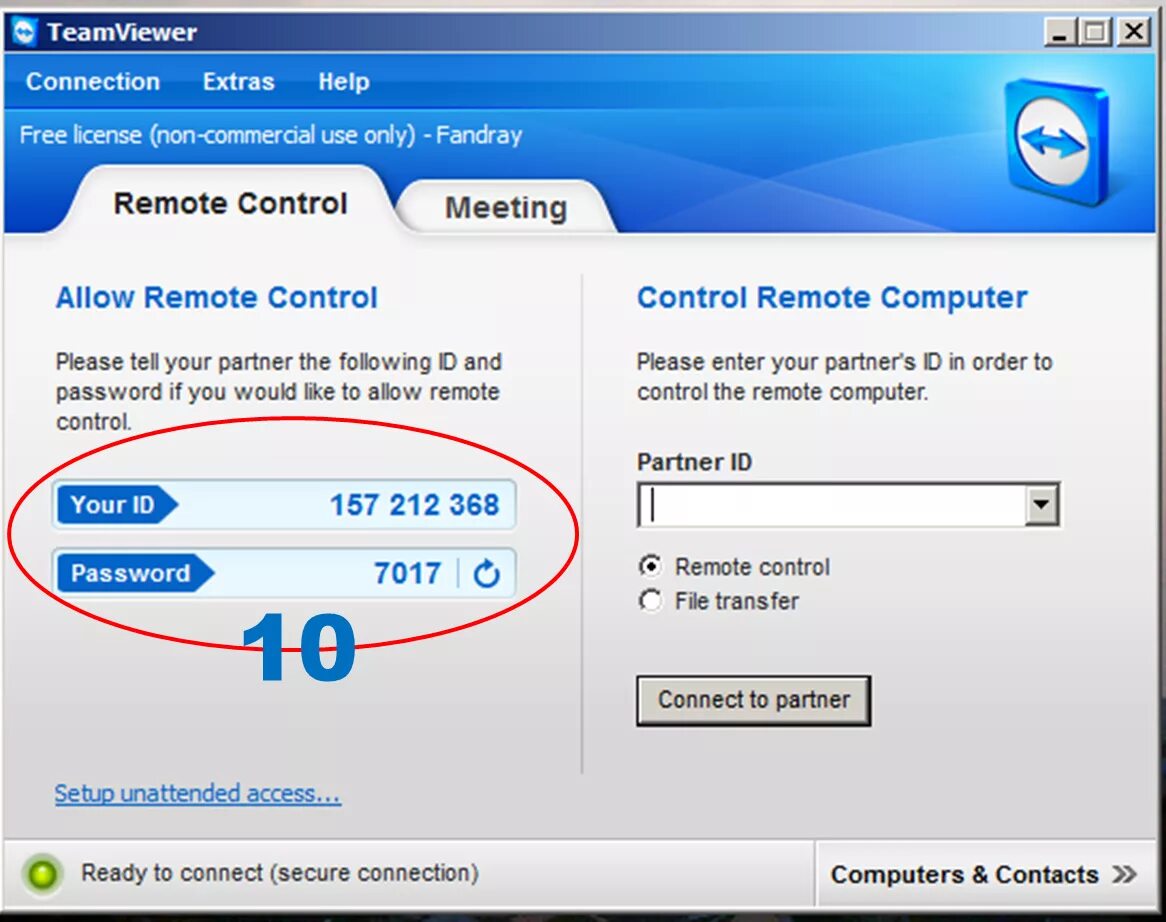Select the Remote control radio option

[x=651, y=567]
